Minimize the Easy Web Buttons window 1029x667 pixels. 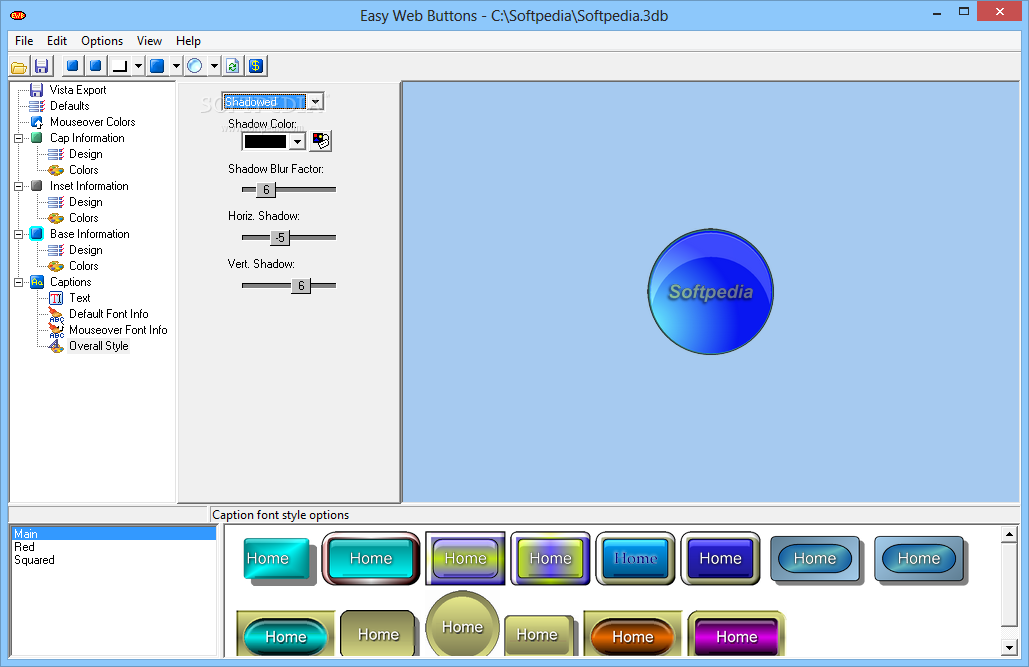point(936,11)
